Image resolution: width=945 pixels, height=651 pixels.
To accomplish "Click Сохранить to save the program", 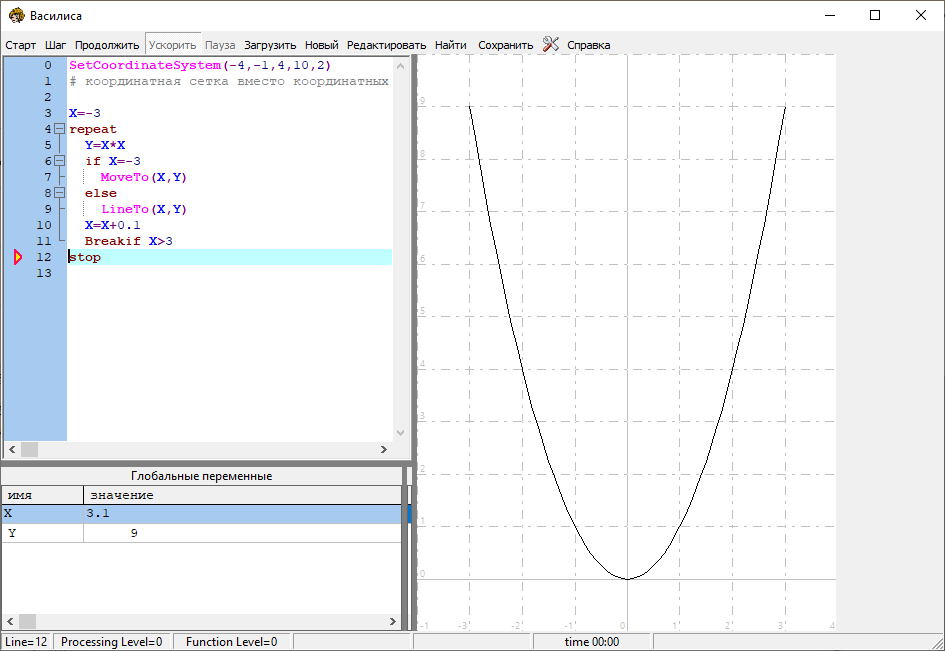I will pyautogui.click(x=505, y=45).
